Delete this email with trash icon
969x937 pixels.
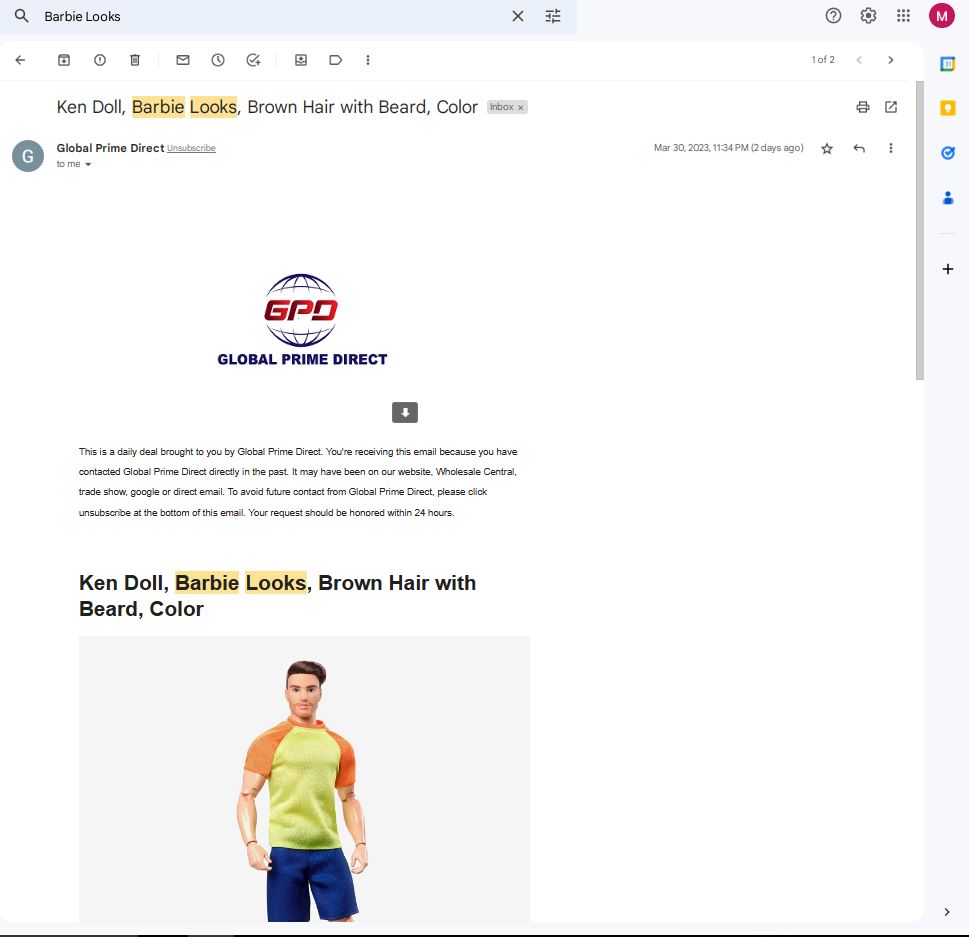click(x=135, y=60)
